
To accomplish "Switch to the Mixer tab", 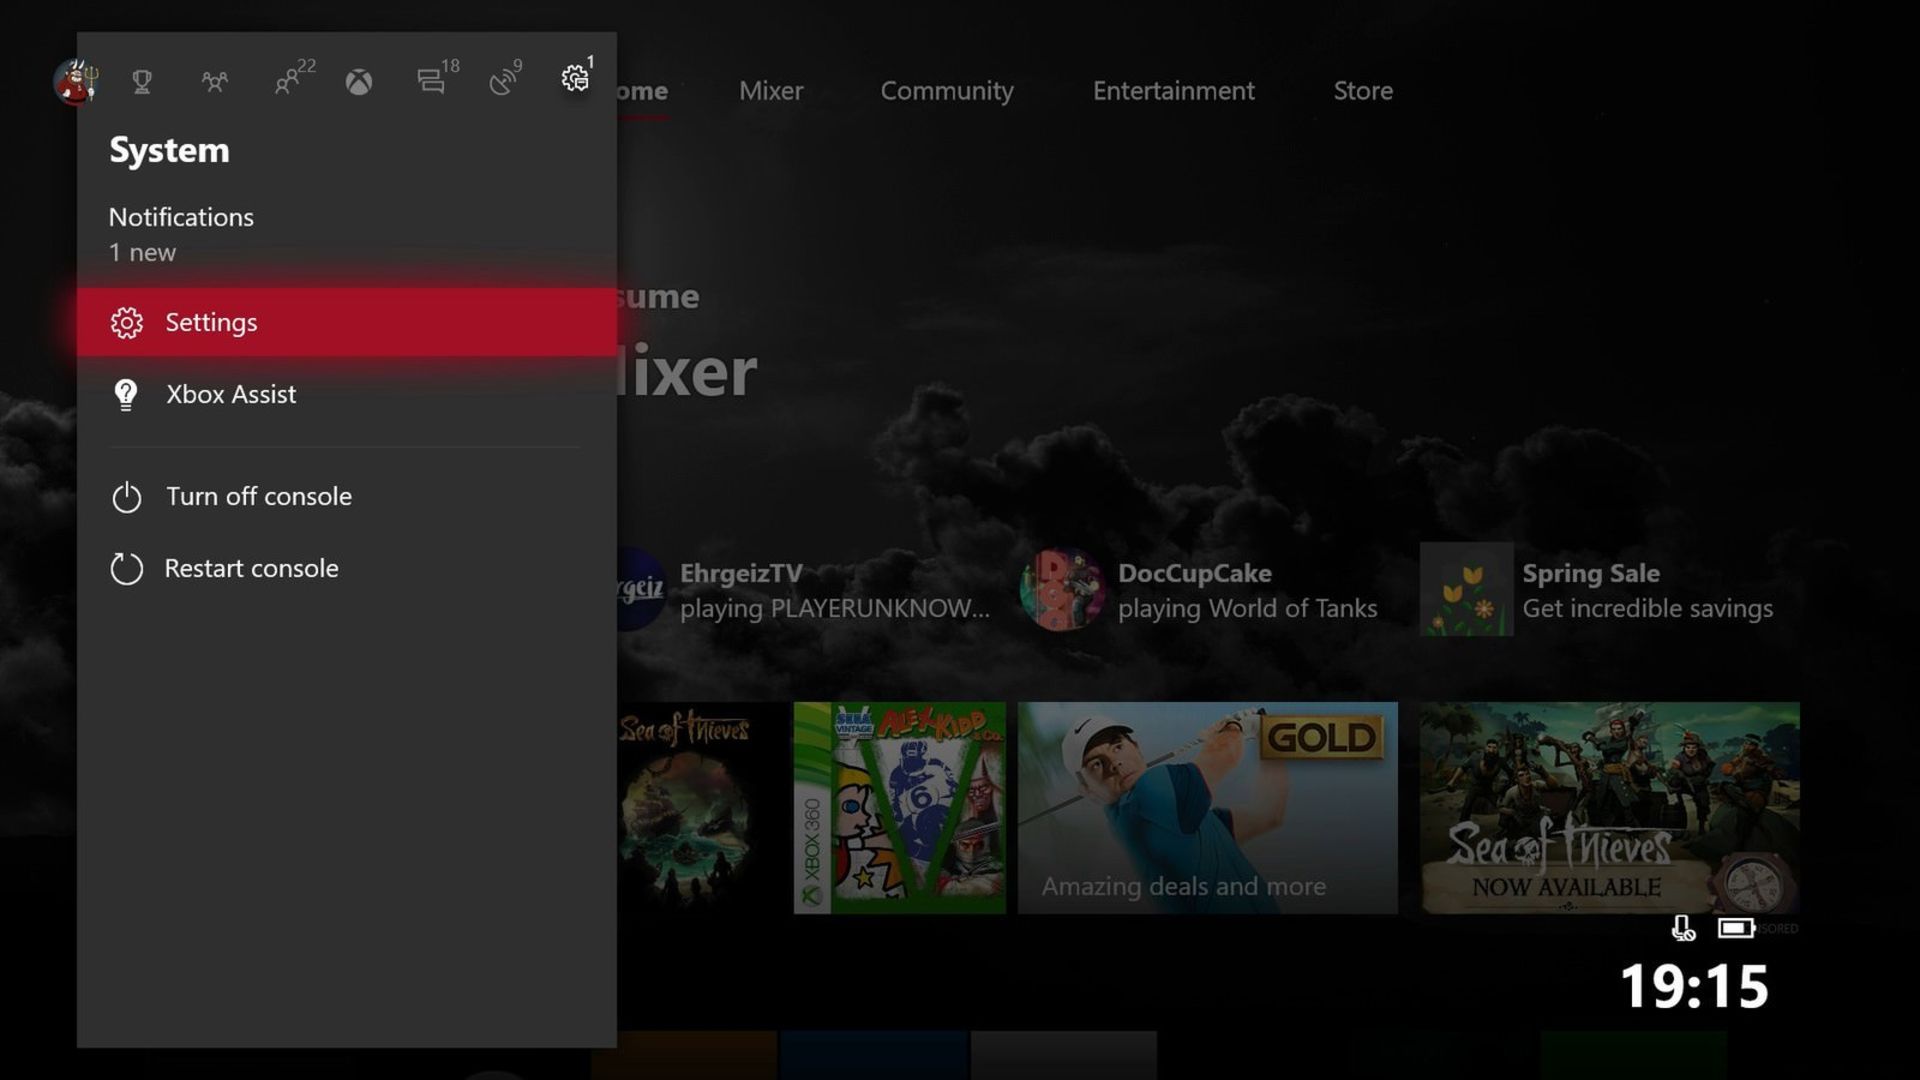I will pos(771,91).
